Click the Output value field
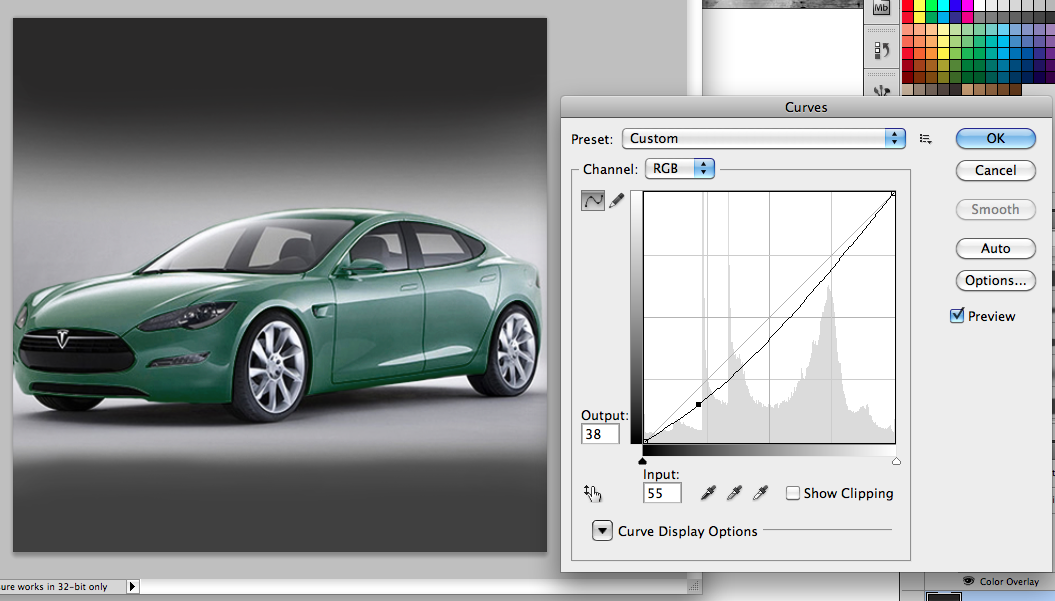Viewport: 1055px width, 601px height. [x=600, y=434]
